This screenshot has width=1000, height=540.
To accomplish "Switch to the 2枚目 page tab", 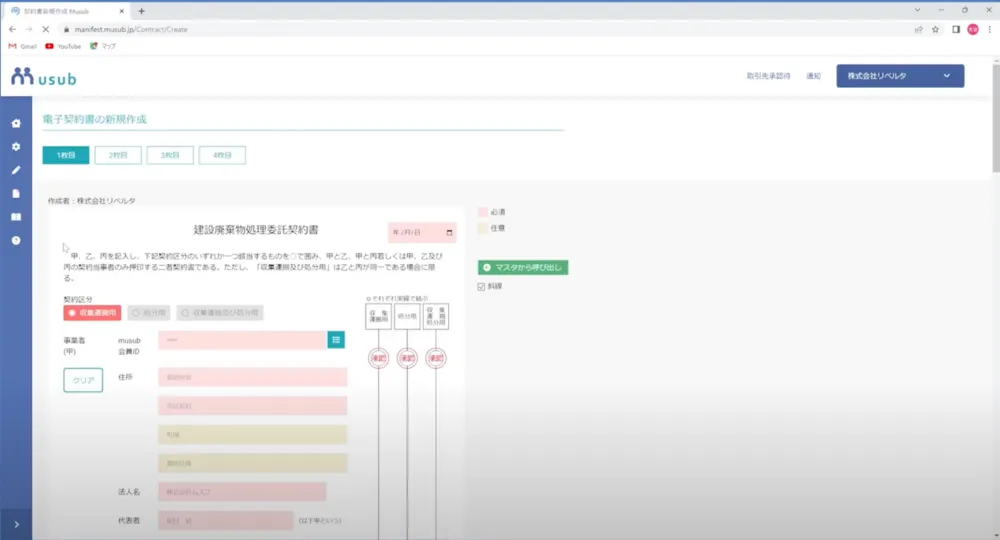I will tap(118, 155).
